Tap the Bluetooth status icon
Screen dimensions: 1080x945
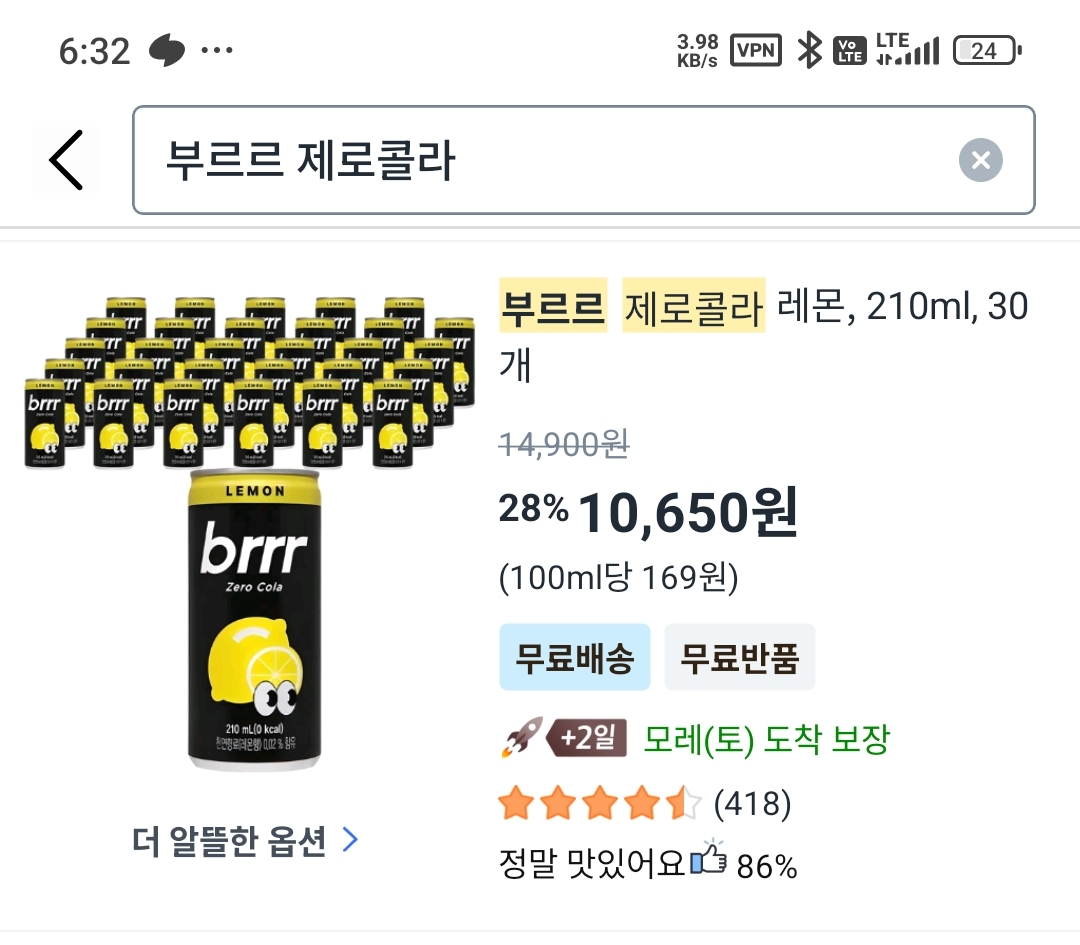pos(808,50)
